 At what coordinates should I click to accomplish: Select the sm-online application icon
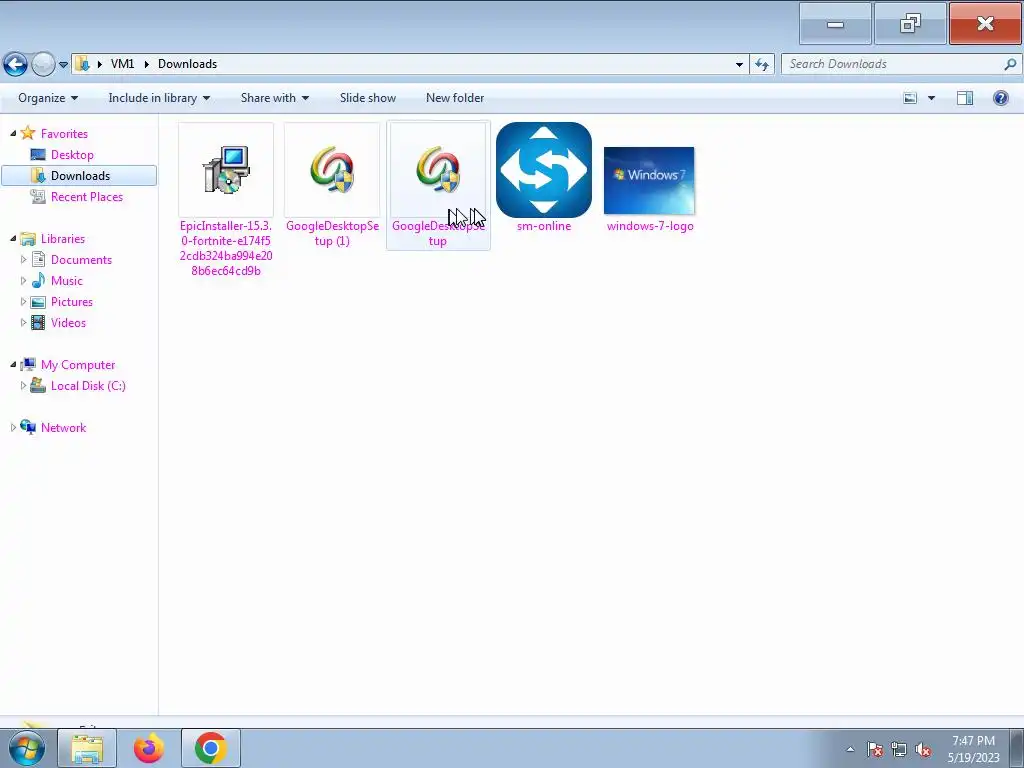point(544,170)
